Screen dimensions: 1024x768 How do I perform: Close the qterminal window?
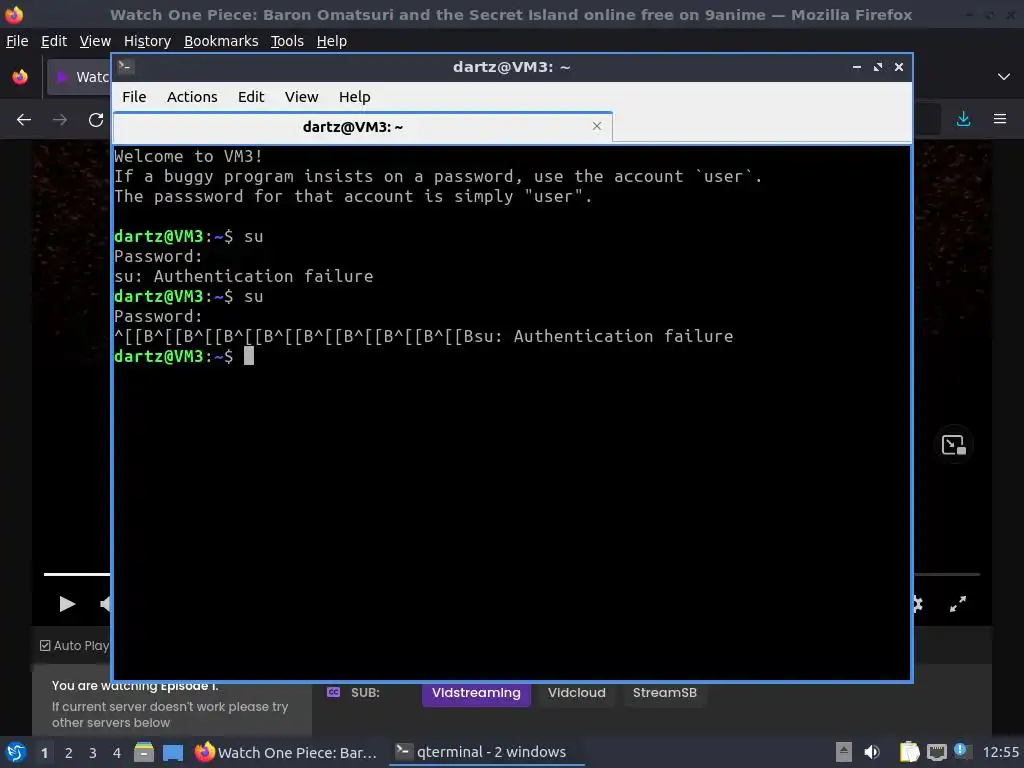tap(899, 67)
